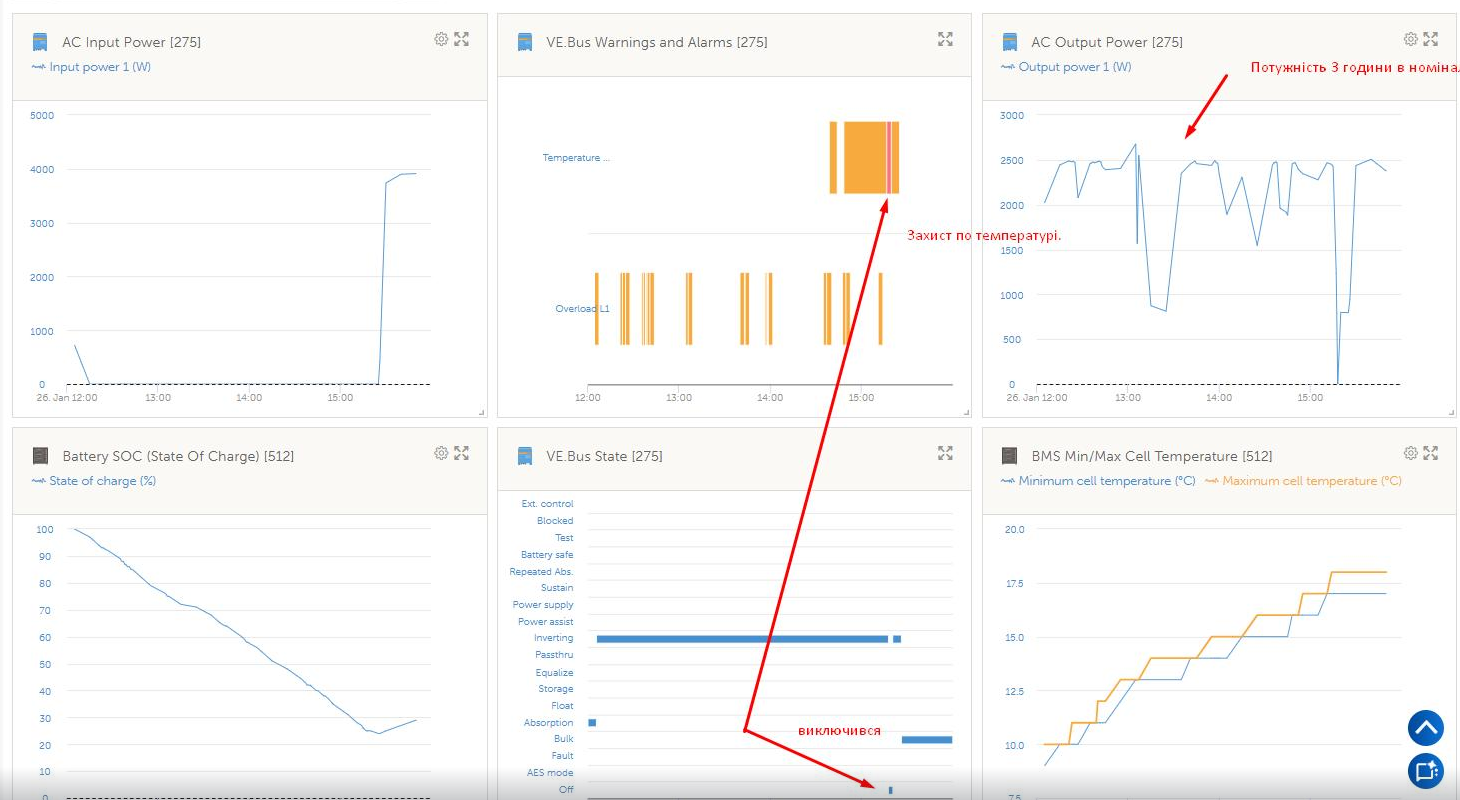The width and height of the screenshot is (1460, 800).
Task: Open settings gear of Battery SOC widget
Action: tap(441, 453)
